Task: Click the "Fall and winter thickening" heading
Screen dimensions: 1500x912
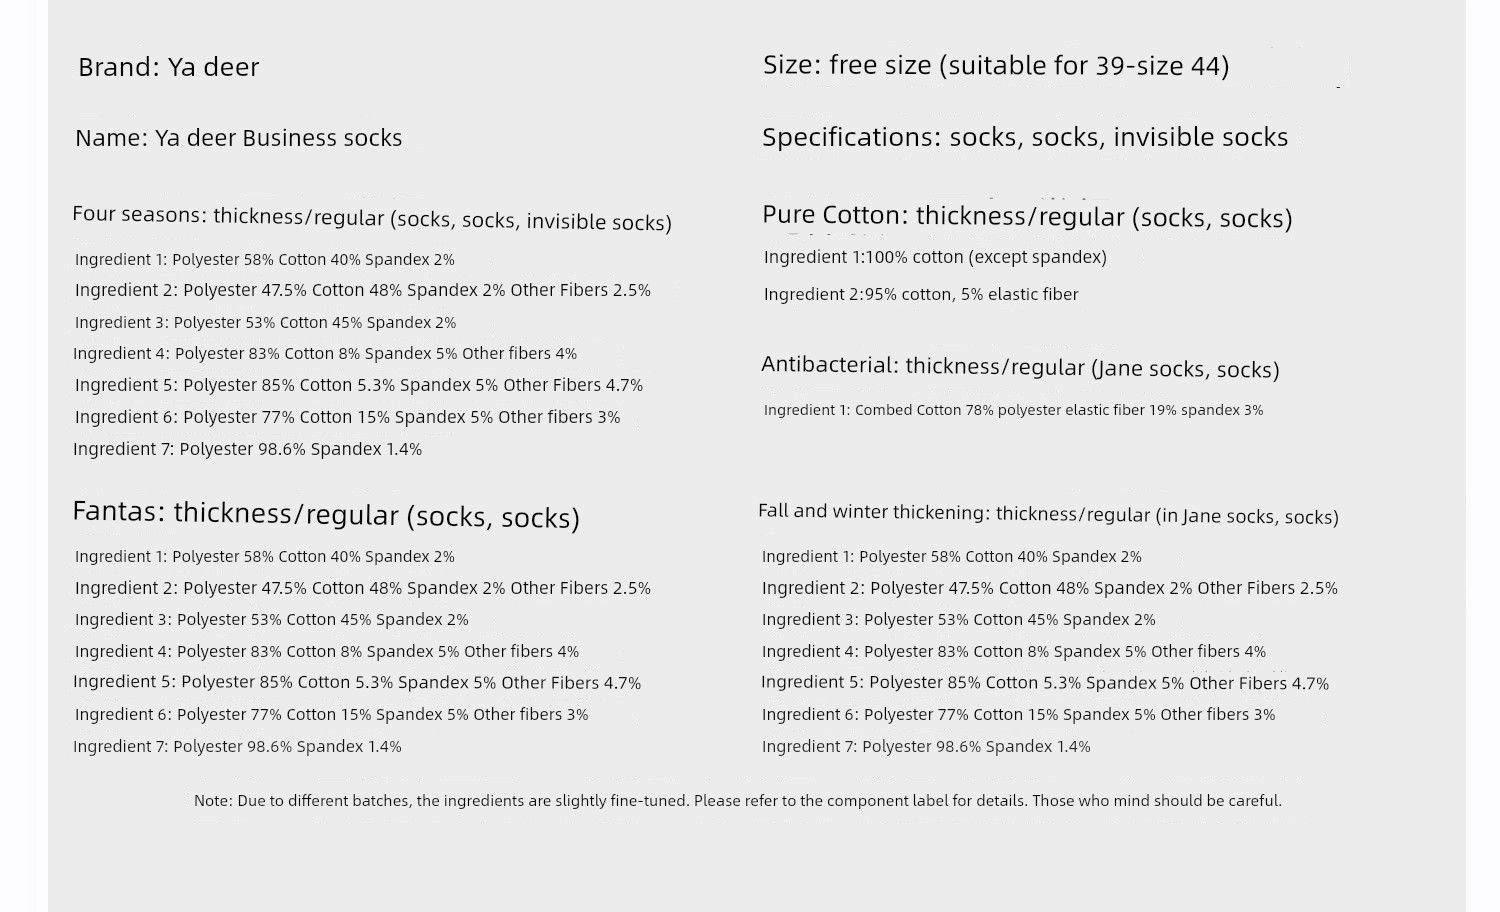Action: coord(1048,514)
